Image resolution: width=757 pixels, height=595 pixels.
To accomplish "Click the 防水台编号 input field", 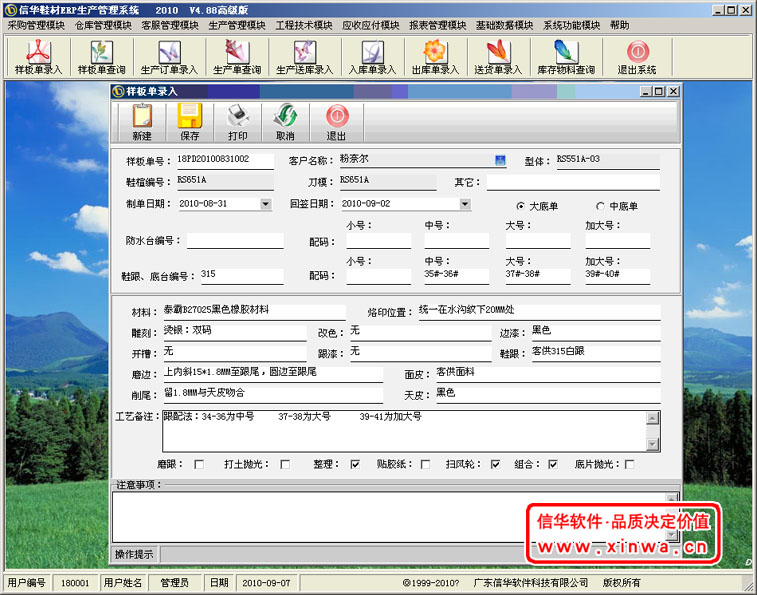I will [x=235, y=241].
